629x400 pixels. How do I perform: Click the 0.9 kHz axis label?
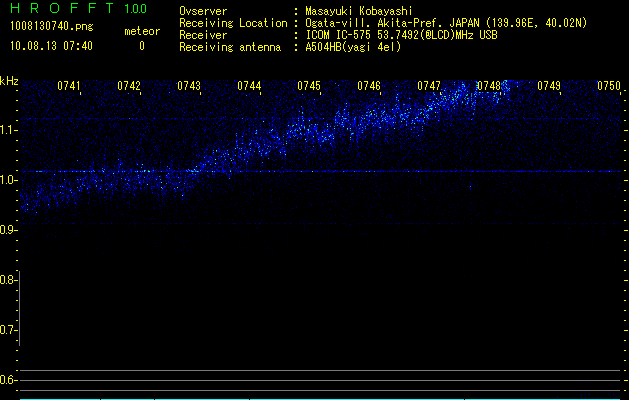(8, 230)
